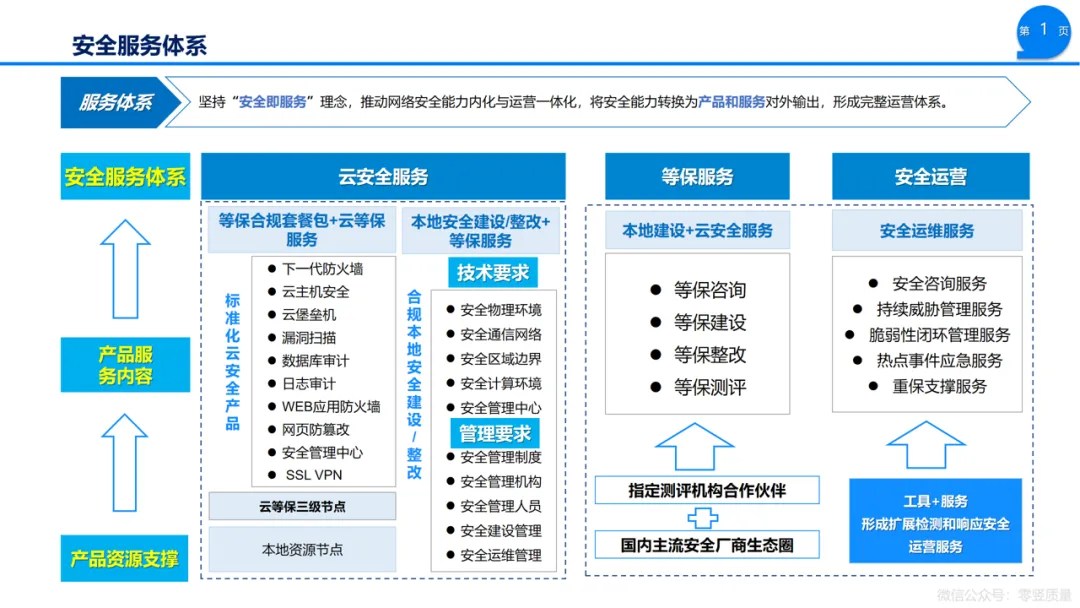Select the yellow-text 安全服务体系 box

125,176
